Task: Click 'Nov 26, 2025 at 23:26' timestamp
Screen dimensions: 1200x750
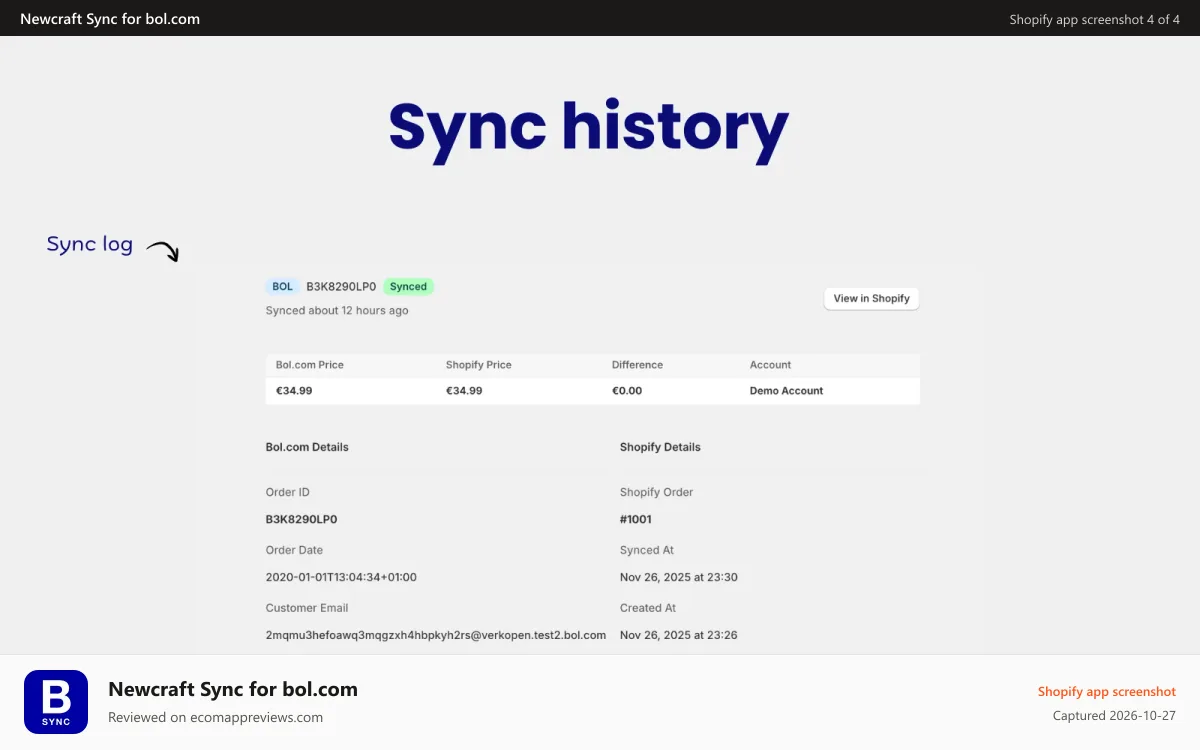Action: pos(679,635)
